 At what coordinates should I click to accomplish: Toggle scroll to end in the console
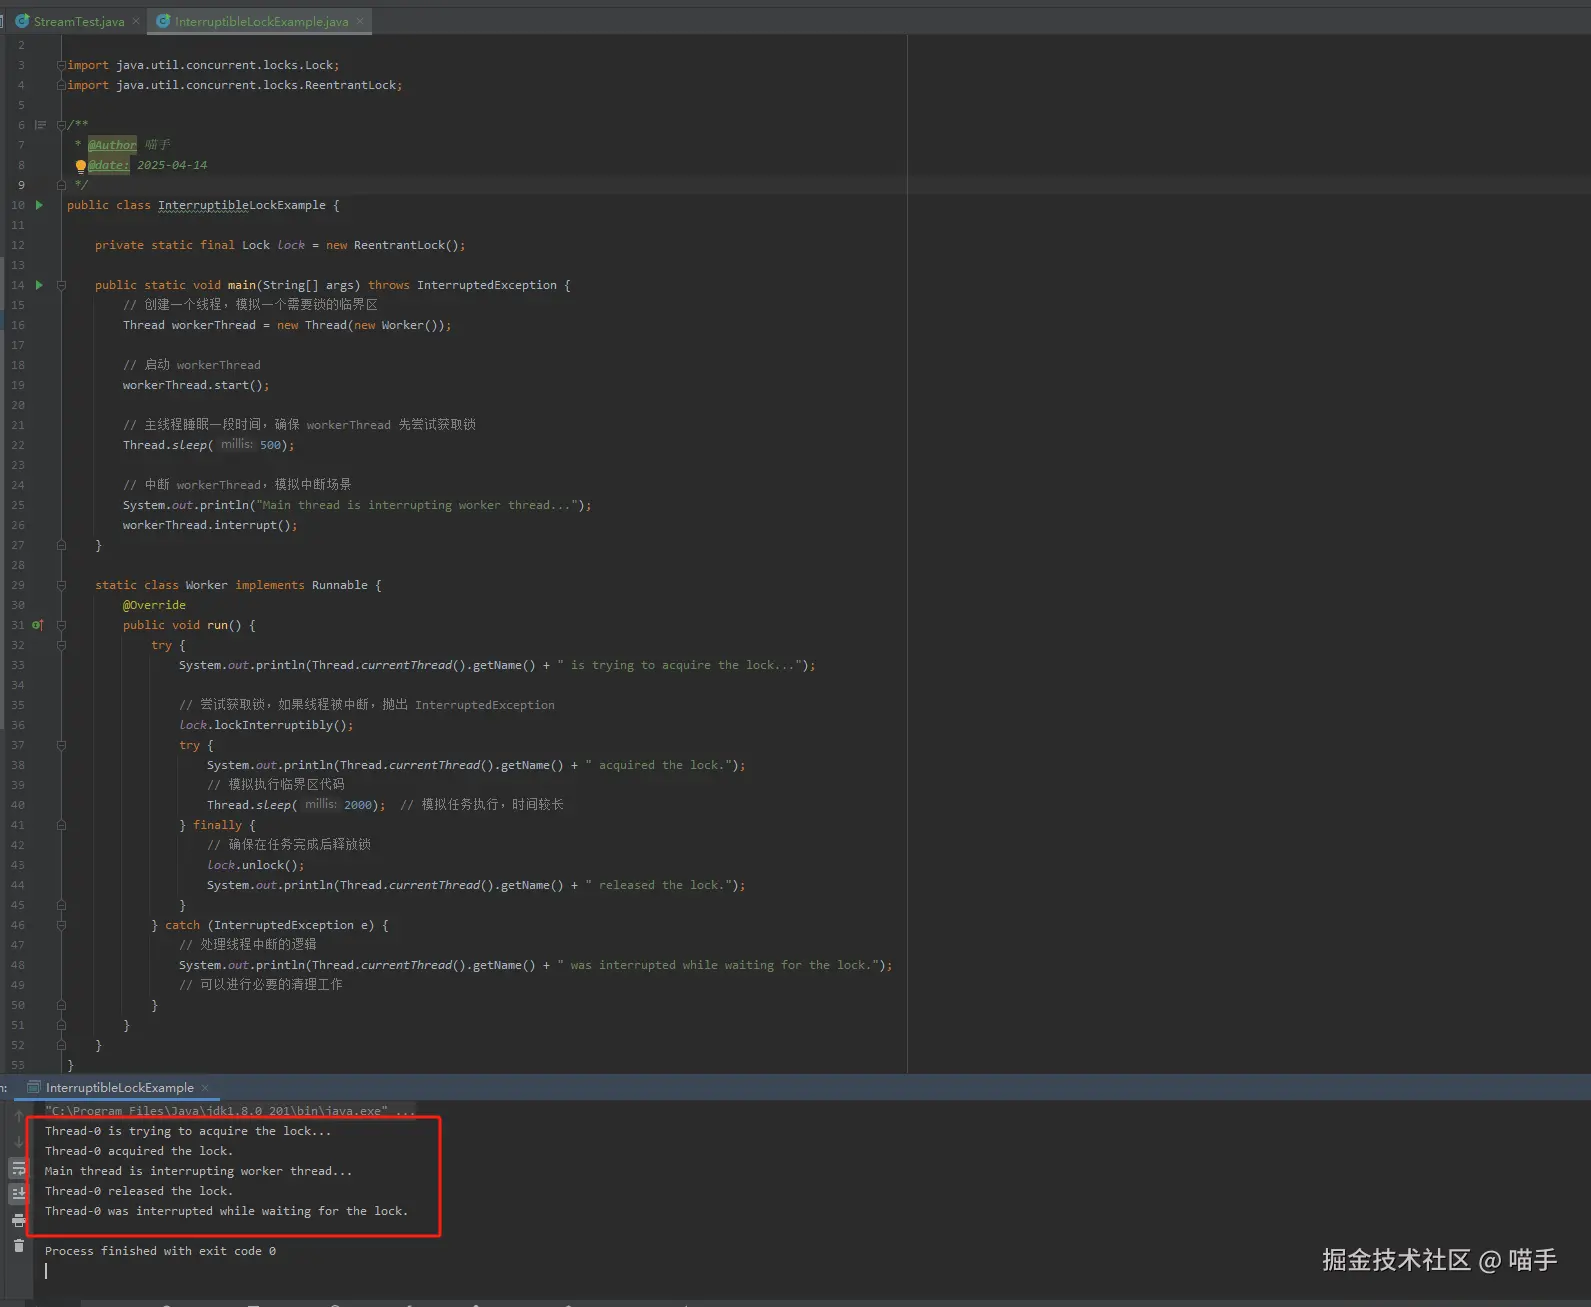[x=18, y=1194]
